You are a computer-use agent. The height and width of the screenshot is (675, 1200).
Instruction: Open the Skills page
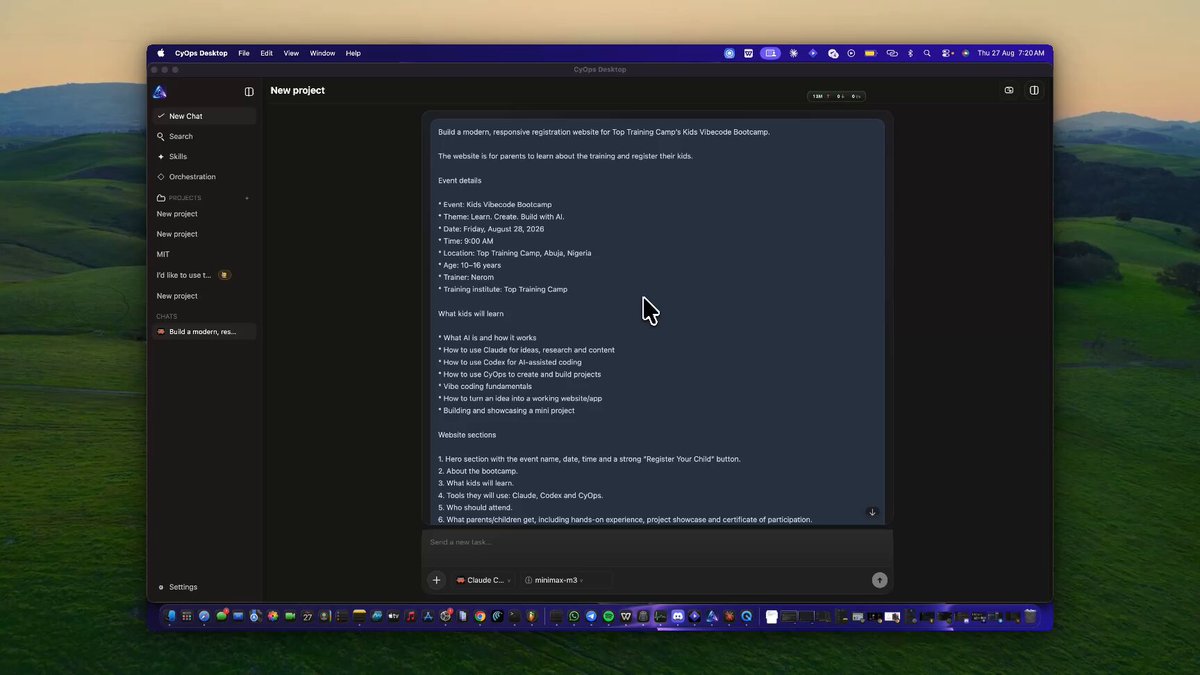tap(204, 157)
